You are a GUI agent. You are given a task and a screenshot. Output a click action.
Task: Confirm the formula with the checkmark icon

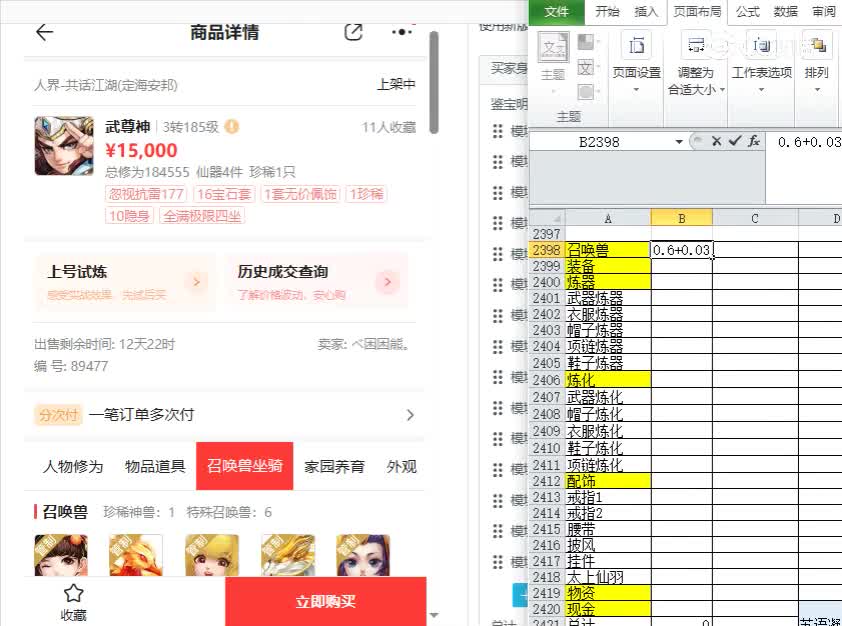coord(734,142)
